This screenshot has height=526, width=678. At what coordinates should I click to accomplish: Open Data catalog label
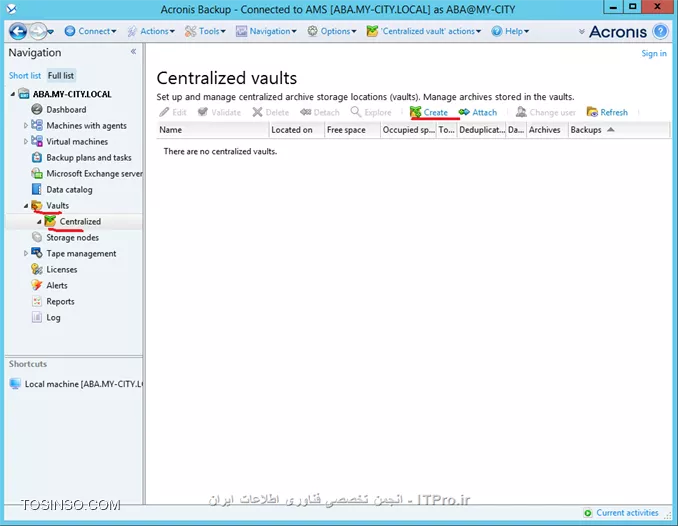point(69,190)
